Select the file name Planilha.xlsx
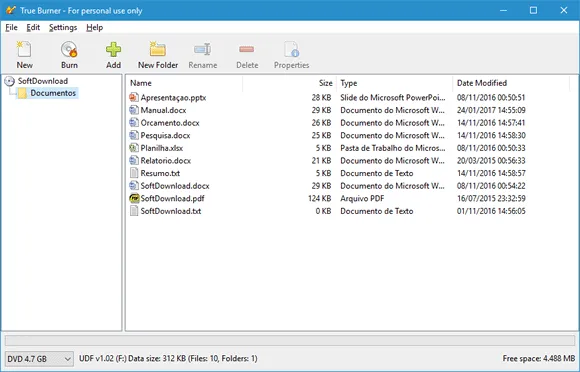 tap(162, 148)
